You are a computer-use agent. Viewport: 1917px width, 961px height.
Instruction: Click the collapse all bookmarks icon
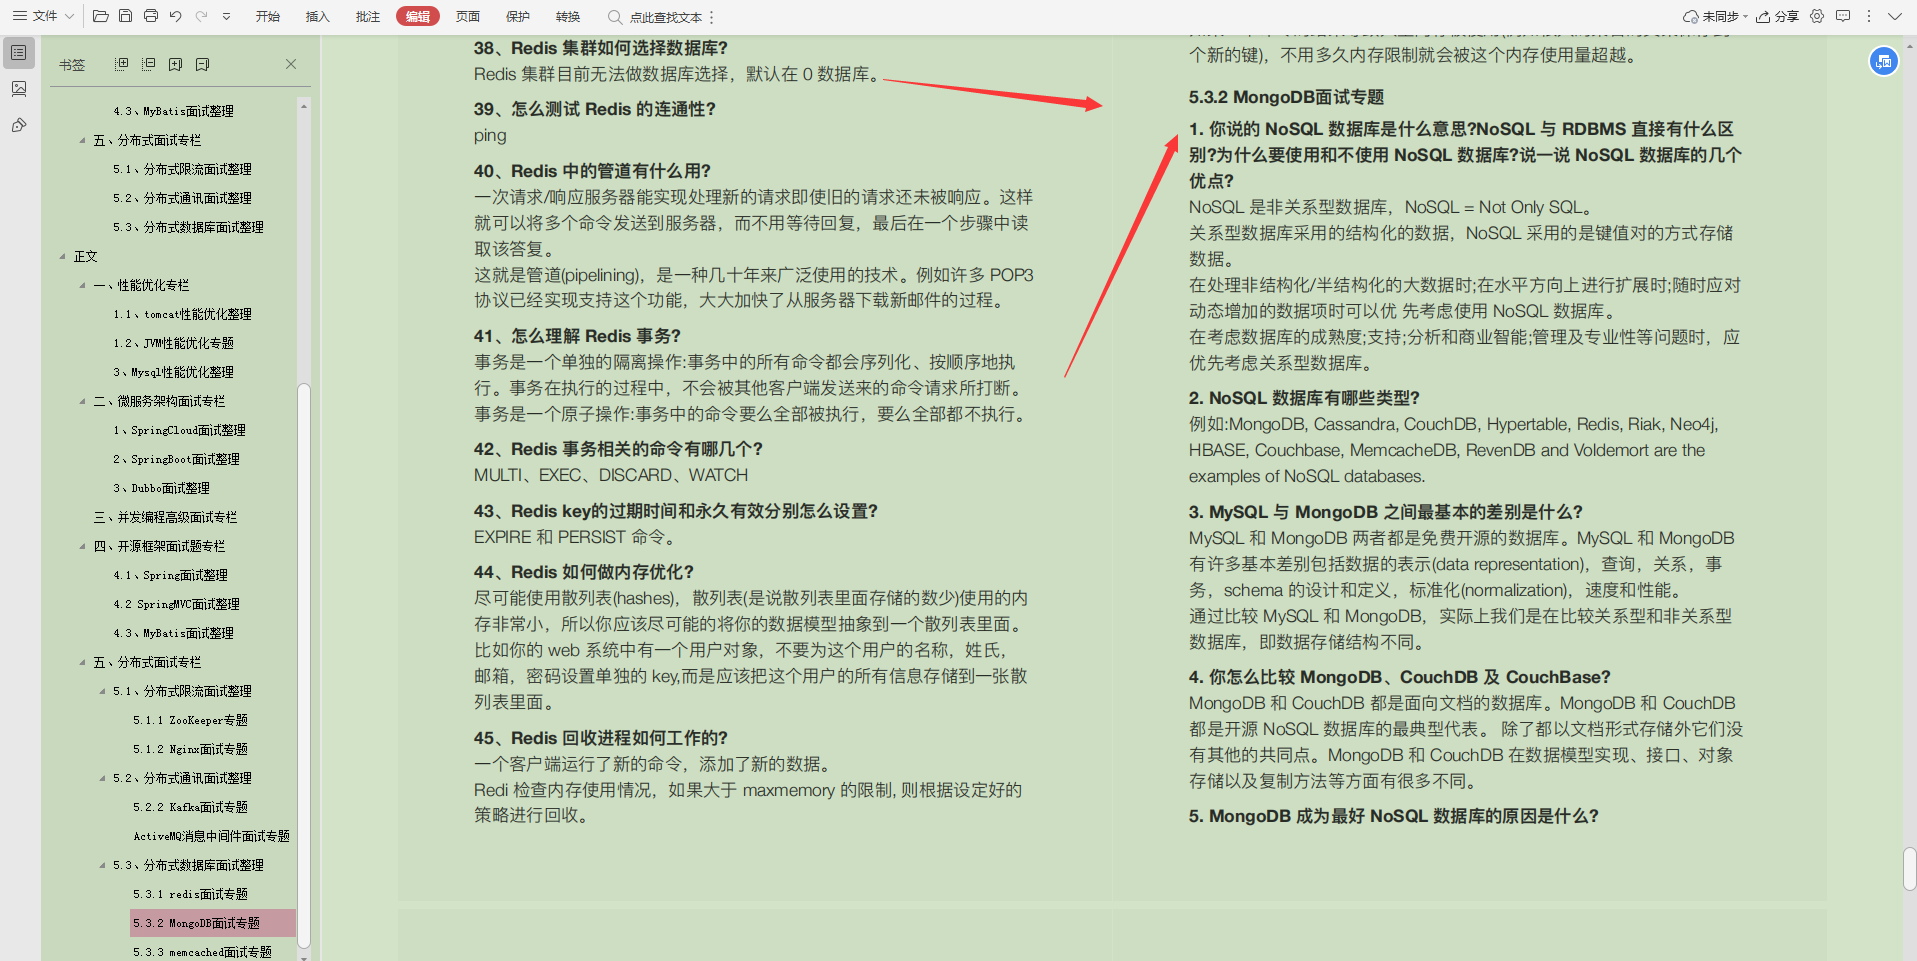148,64
